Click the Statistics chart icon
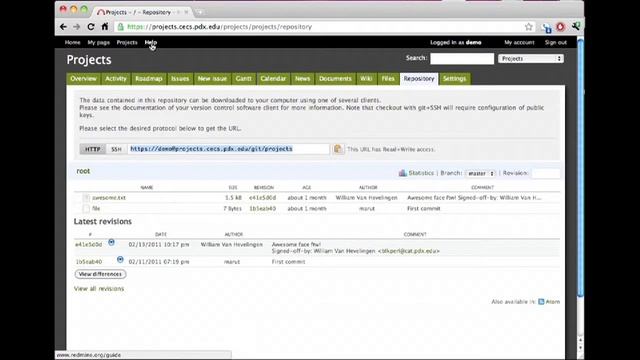 point(402,173)
